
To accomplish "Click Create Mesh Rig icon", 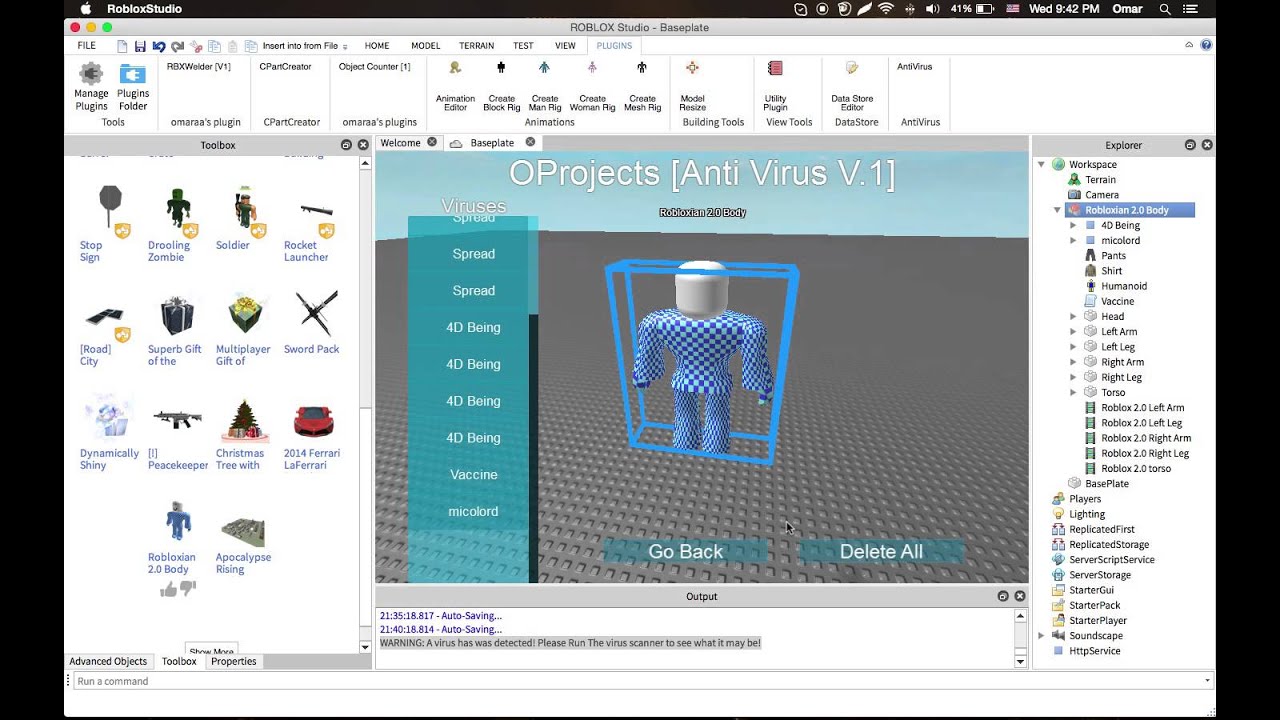I will coord(642,68).
